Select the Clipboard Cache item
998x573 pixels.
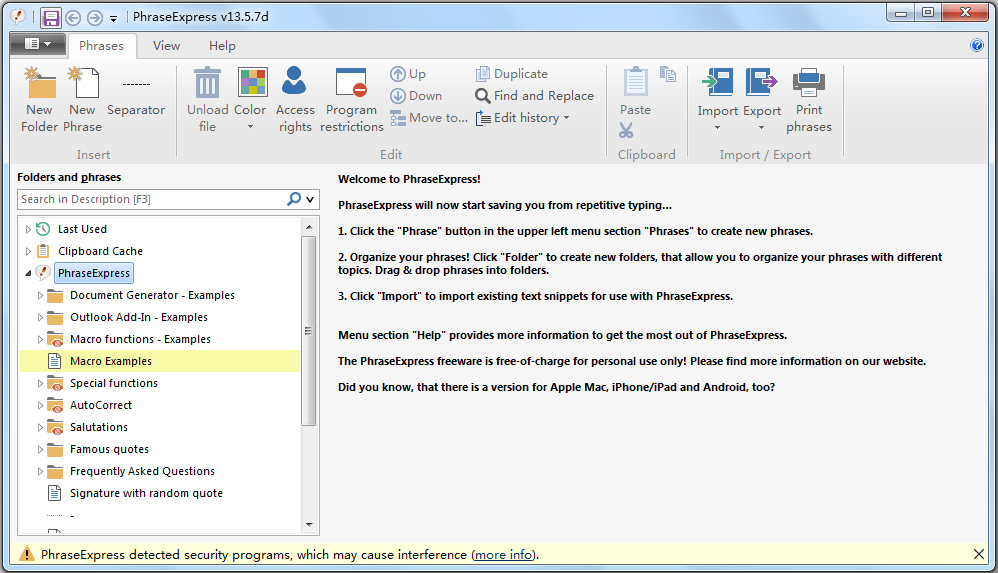pyautogui.click(x=100, y=251)
